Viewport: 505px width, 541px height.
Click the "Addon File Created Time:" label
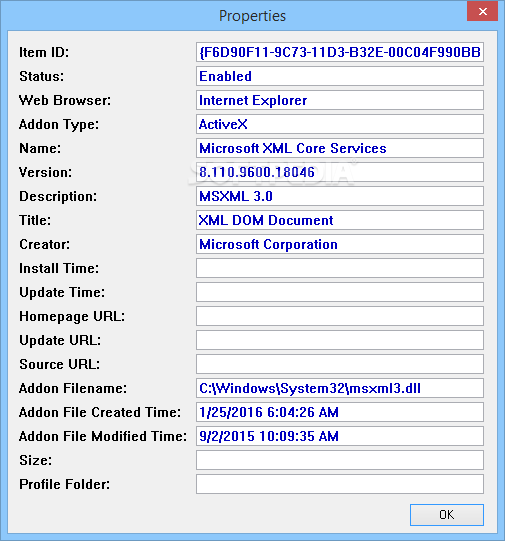coord(100,412)
